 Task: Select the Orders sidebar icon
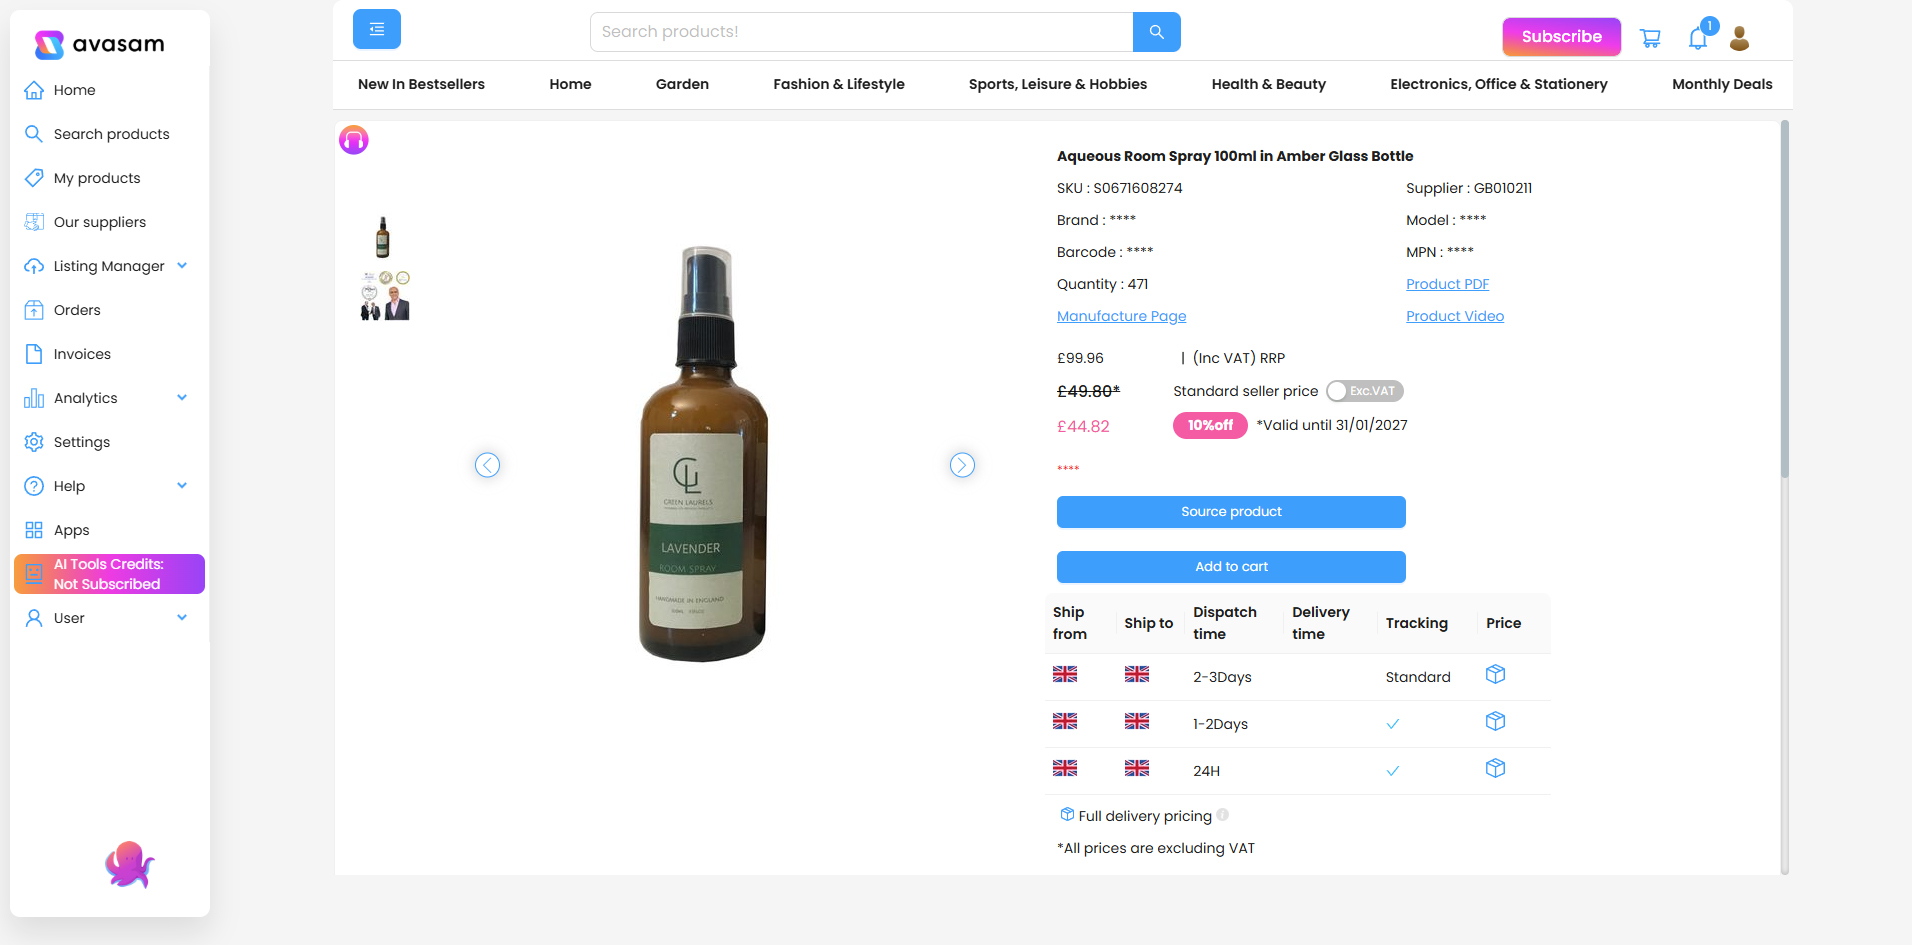coord(34,310)
